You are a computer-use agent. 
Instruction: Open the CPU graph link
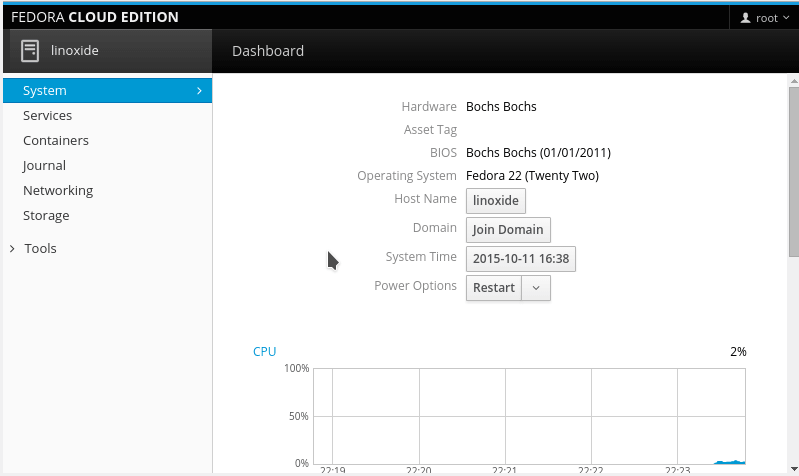[x=264, y=352]
